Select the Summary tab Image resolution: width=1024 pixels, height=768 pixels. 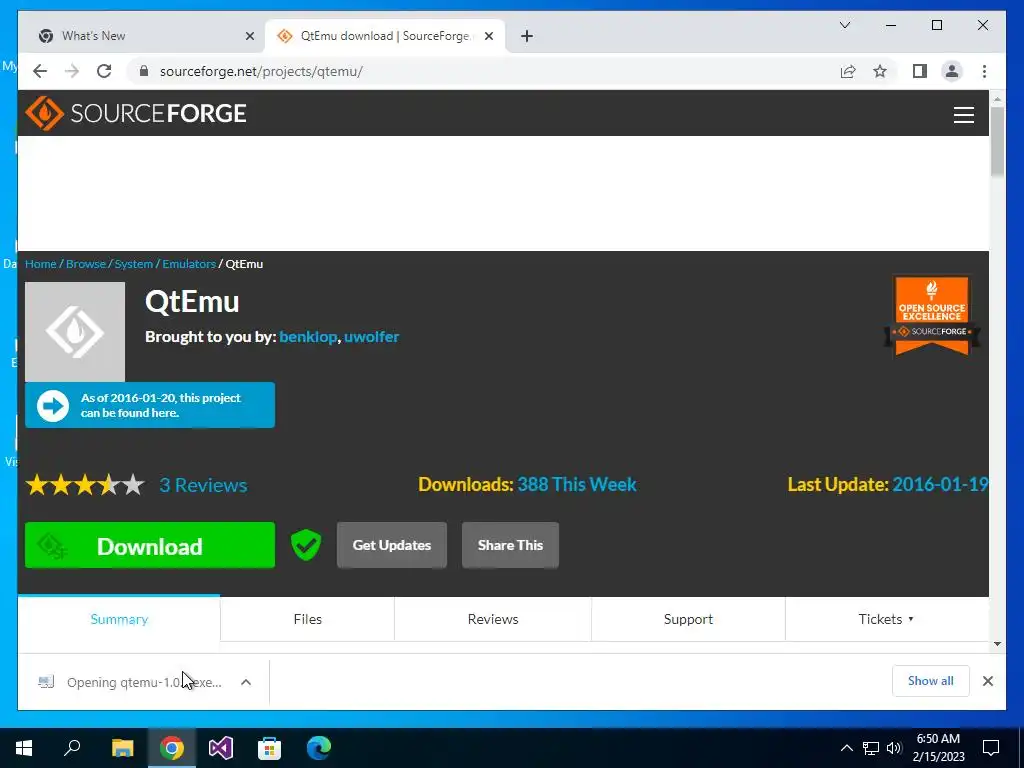pos(119,619)
